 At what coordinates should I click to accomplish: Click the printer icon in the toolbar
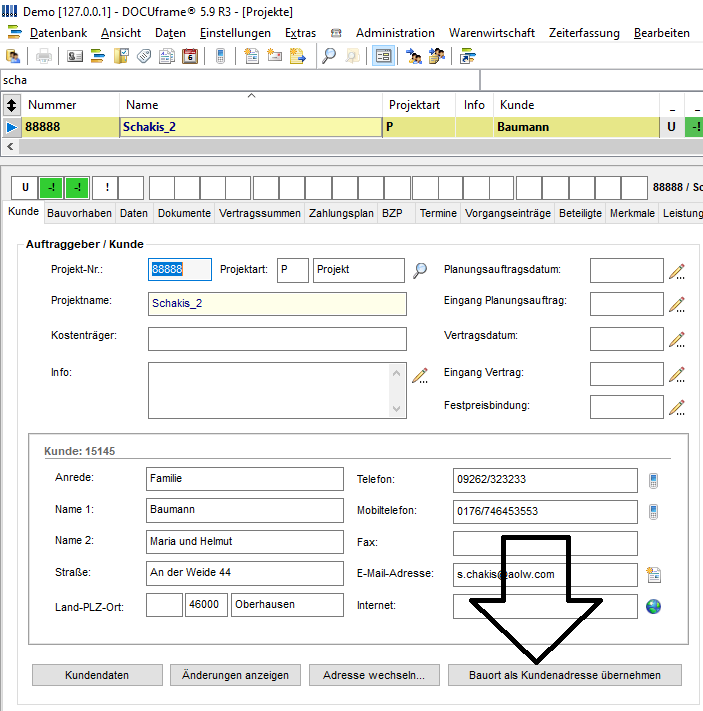(44, 57)
